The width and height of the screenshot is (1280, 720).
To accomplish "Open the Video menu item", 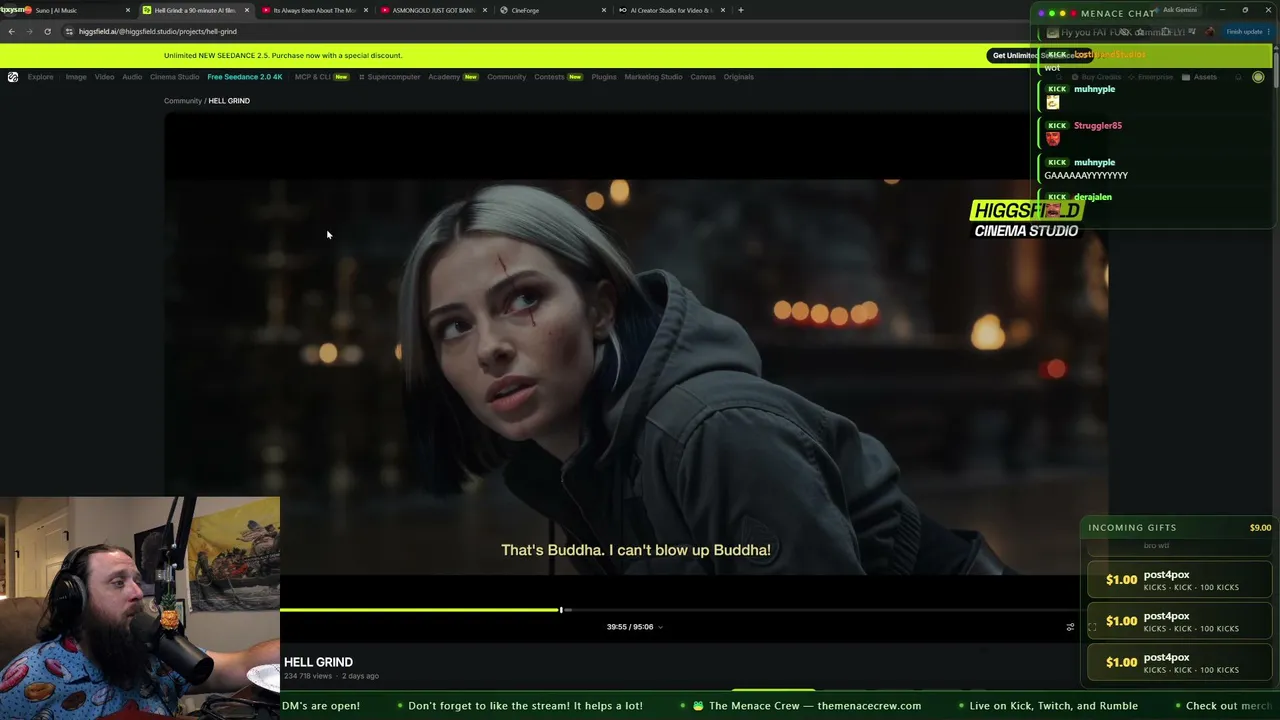I will click(104, 77).
